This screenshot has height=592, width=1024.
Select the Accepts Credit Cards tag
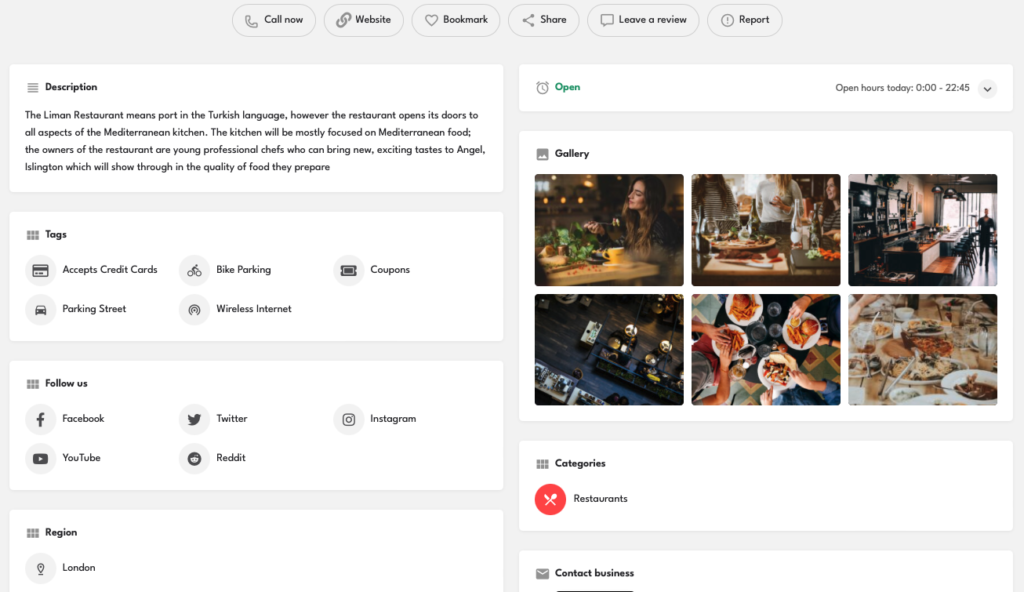tap(91, 270)
